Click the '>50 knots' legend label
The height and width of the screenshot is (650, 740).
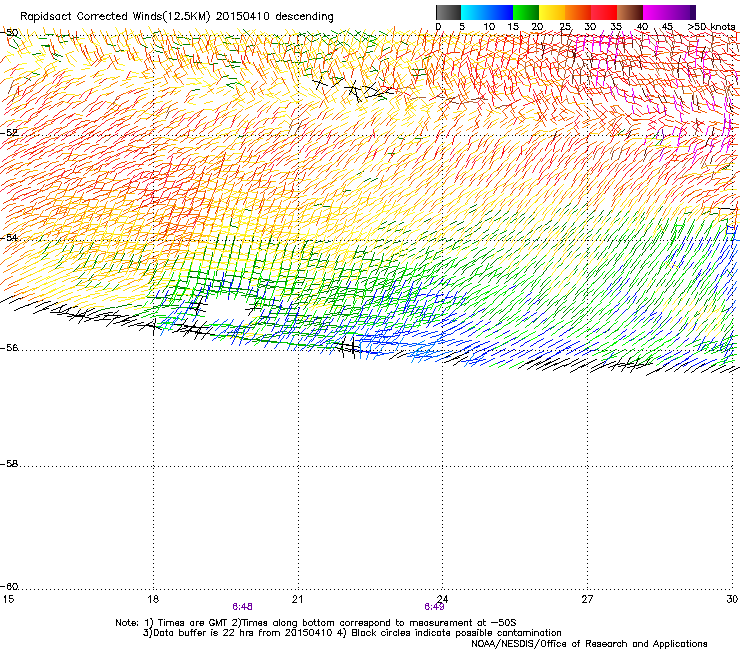(x=712, y=26)
